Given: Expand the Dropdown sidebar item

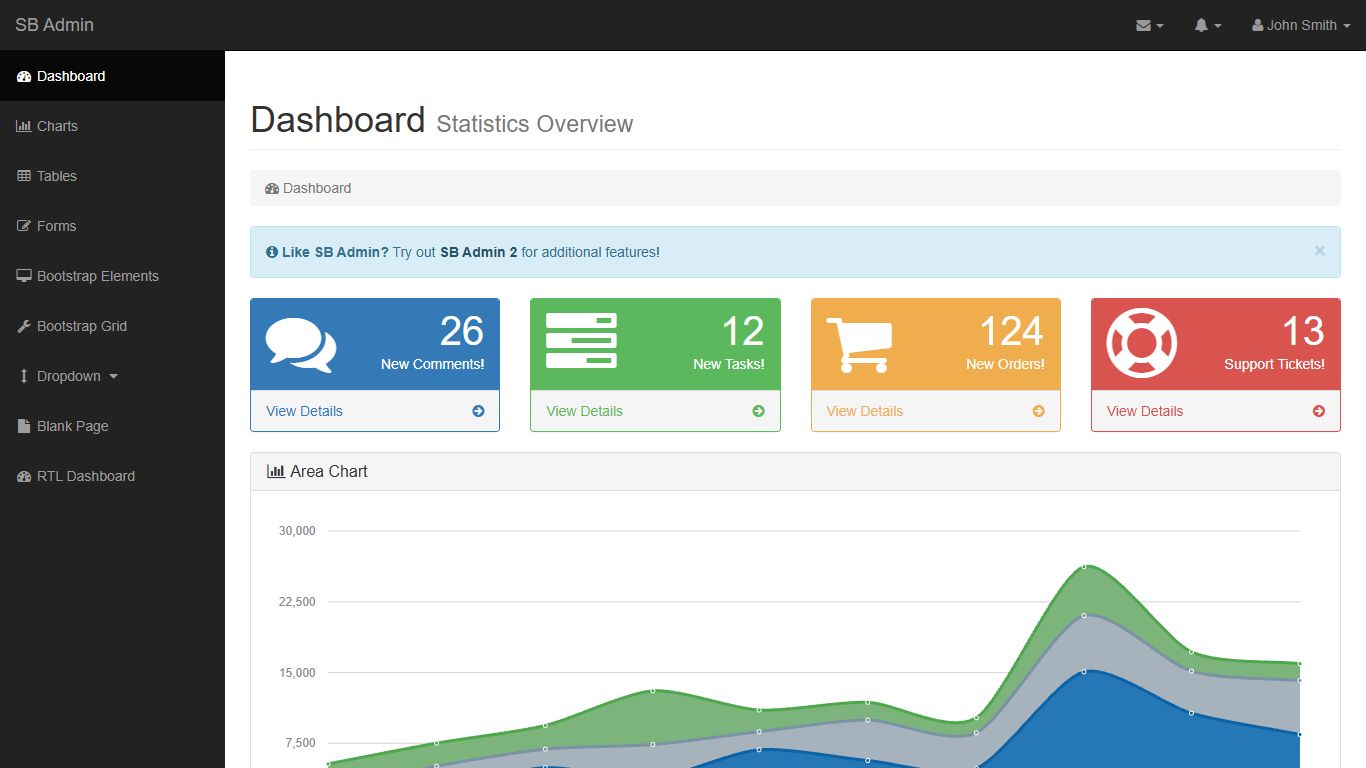Looking at the screenshot, I should tap(68, 376).
